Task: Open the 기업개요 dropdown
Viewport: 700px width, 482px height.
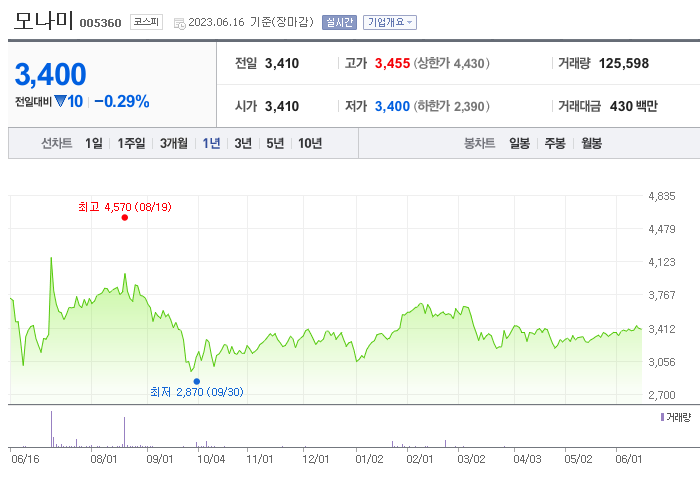Action: coord(390,22)
